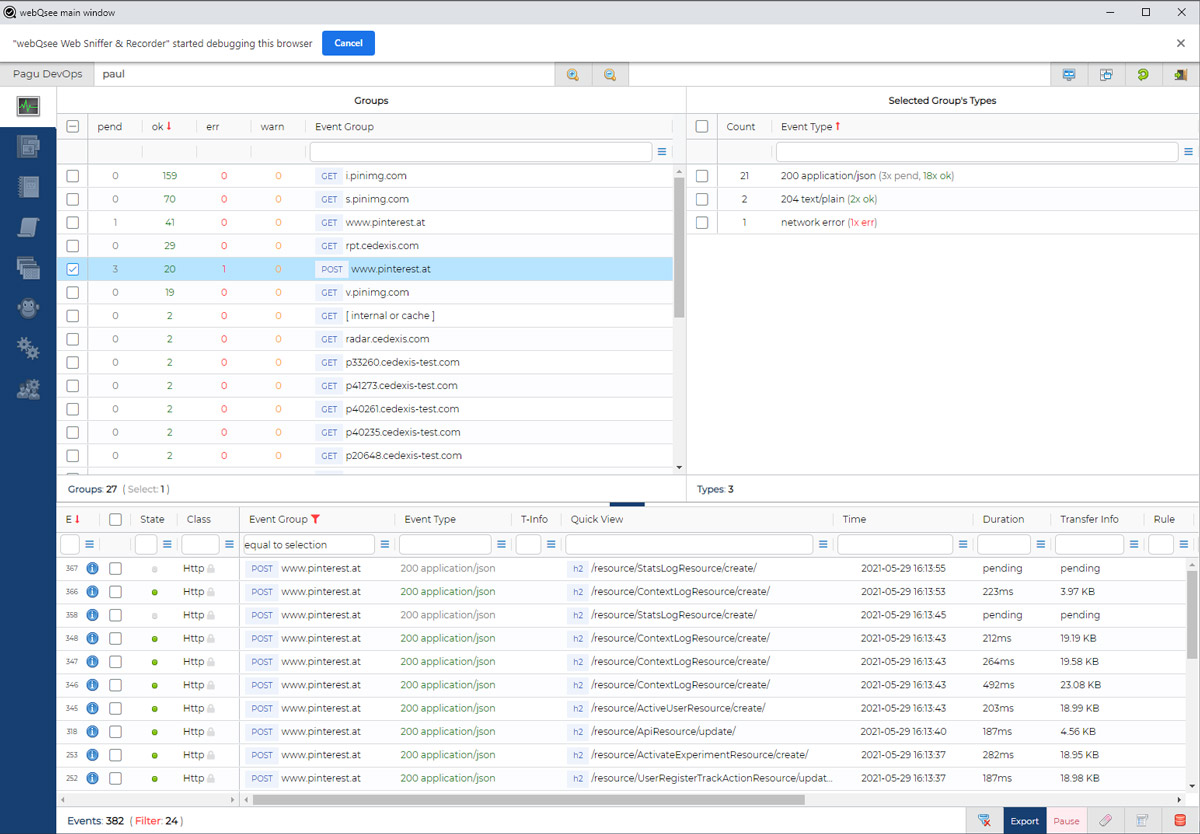1200x834 pixels.
Task: Click the events horizontal scrollbar thumb
Action: coord(528,800)
